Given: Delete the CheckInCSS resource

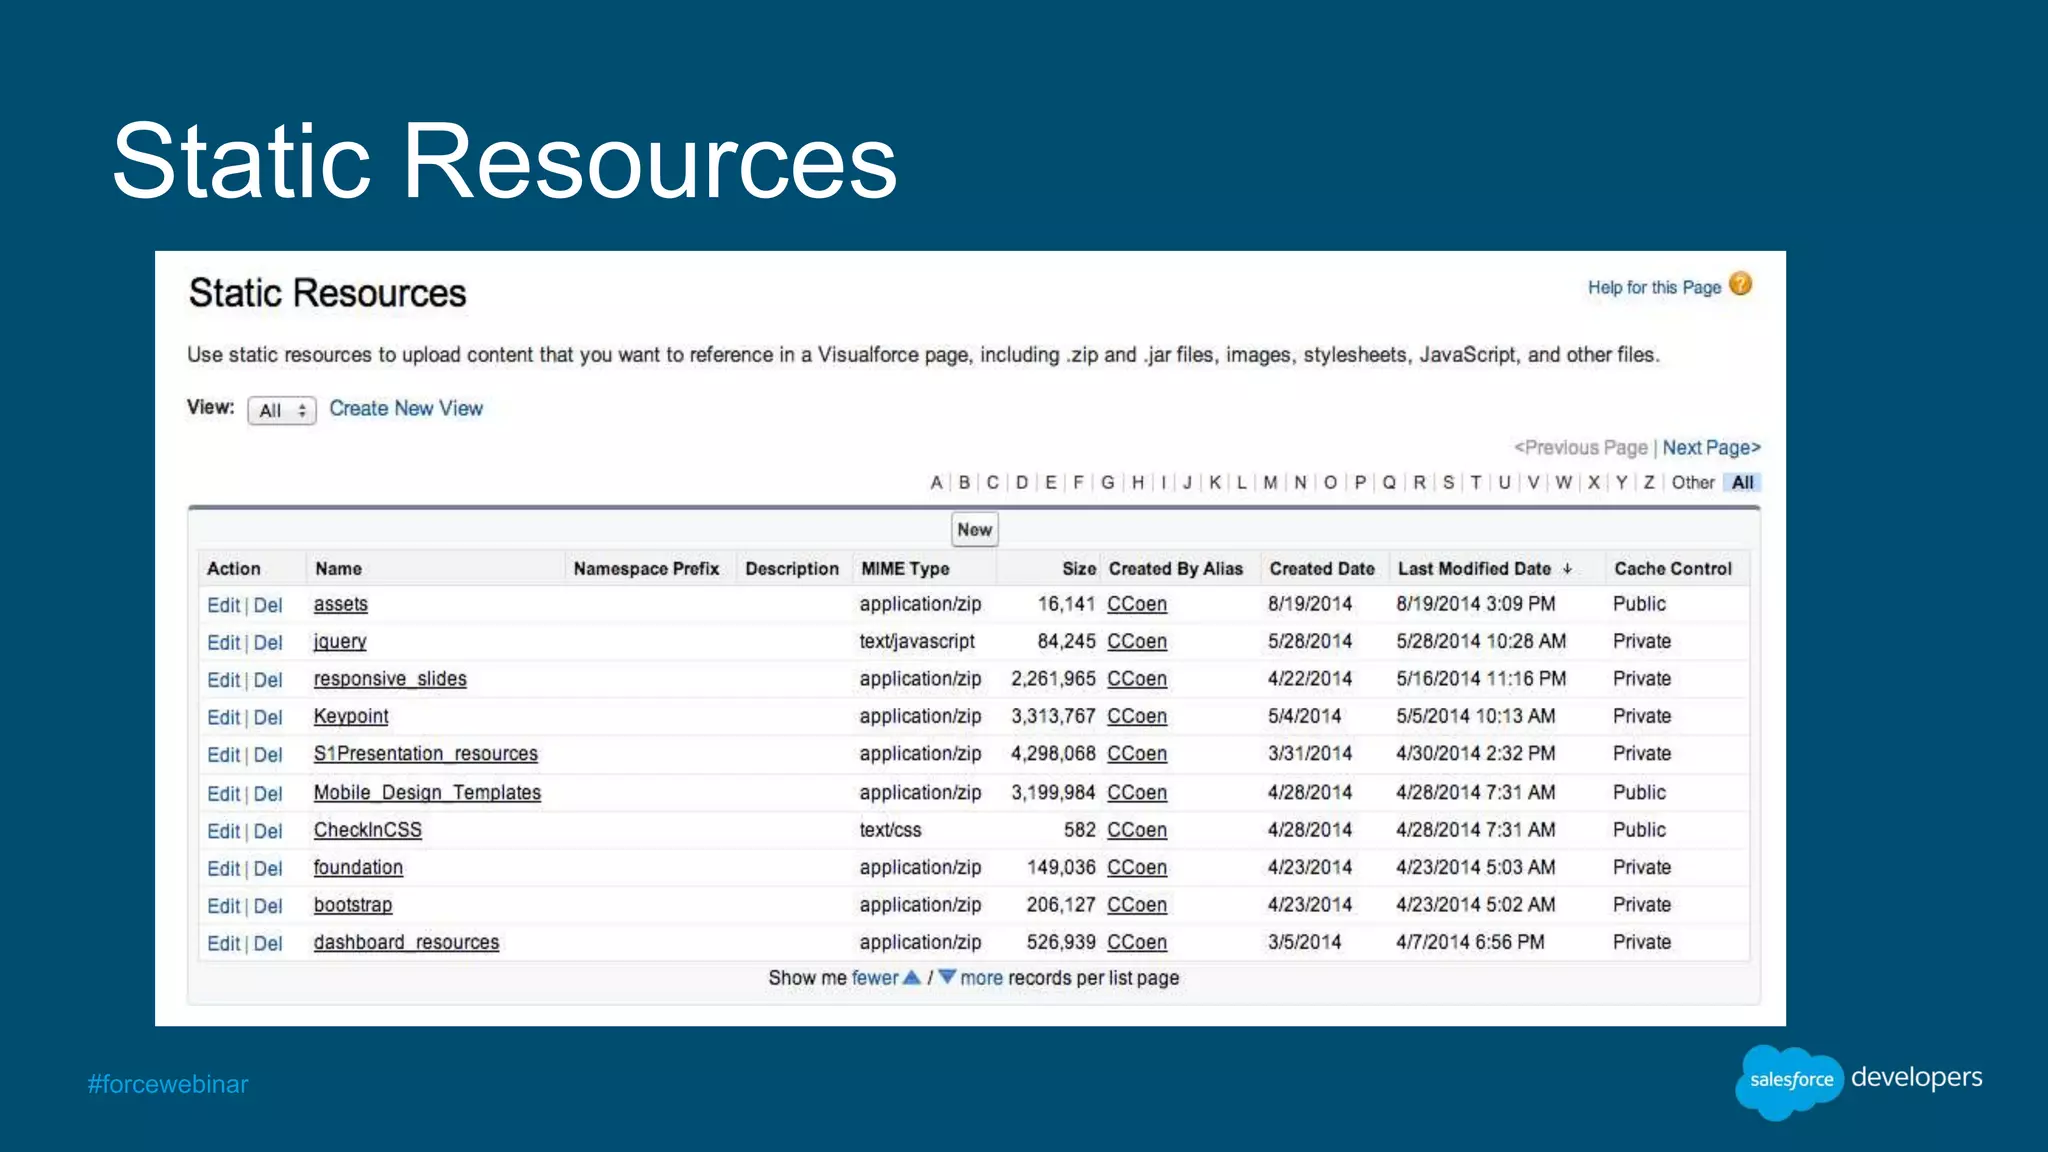Looking at the screenshot, I should [268, 831].
